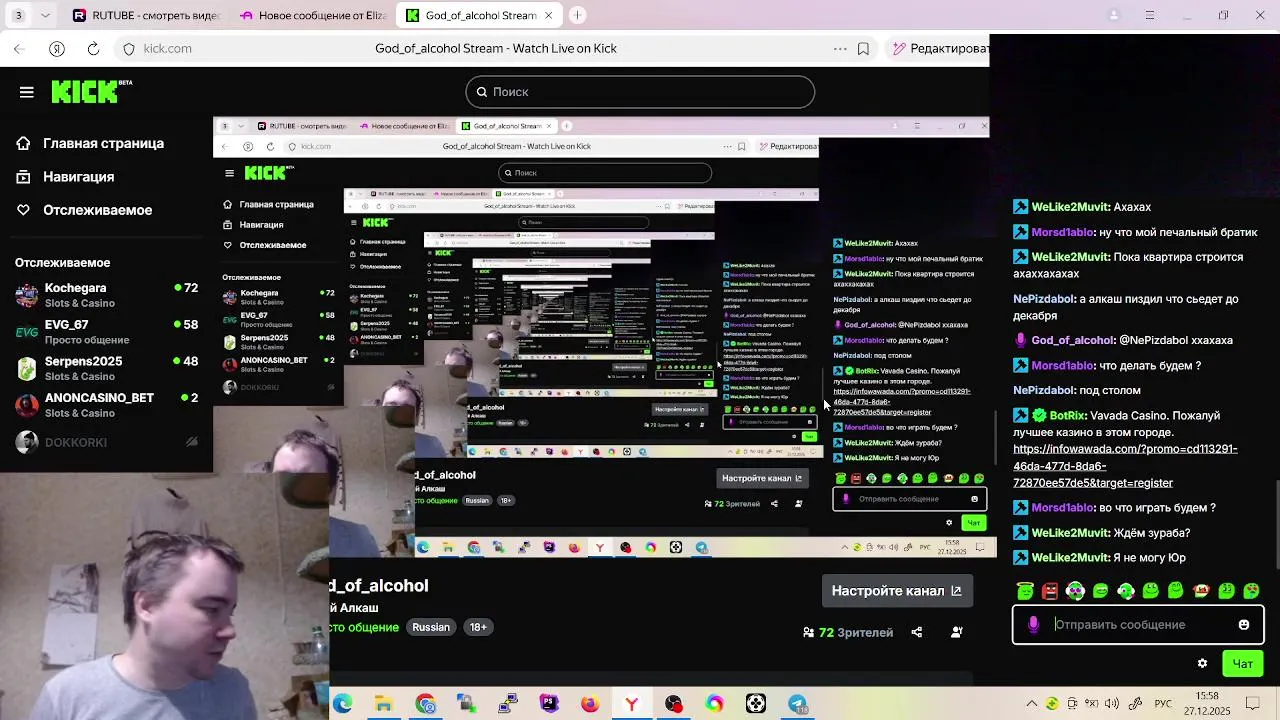This screenshot has width=1280, height=720.
Task: Click Yandex home button
Action: tap(57, 48)
